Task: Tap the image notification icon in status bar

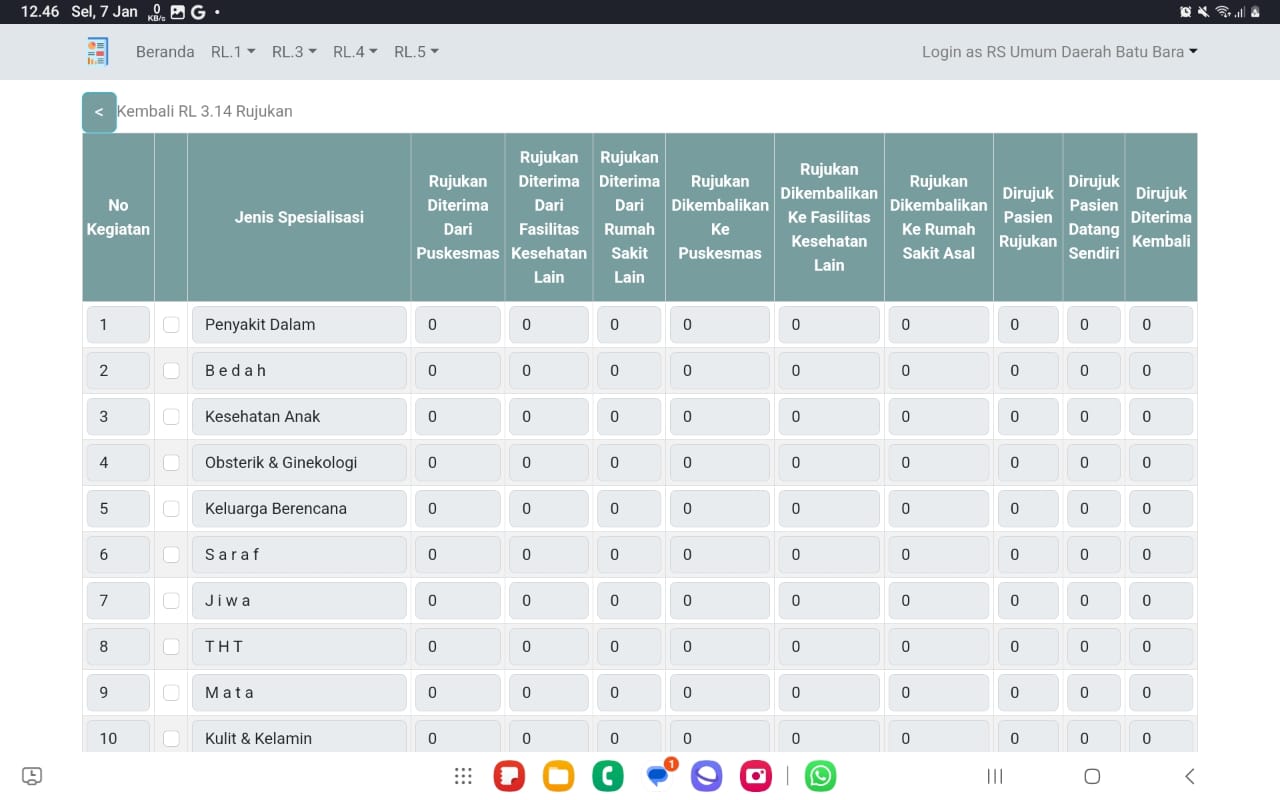Action: (178, 12)
